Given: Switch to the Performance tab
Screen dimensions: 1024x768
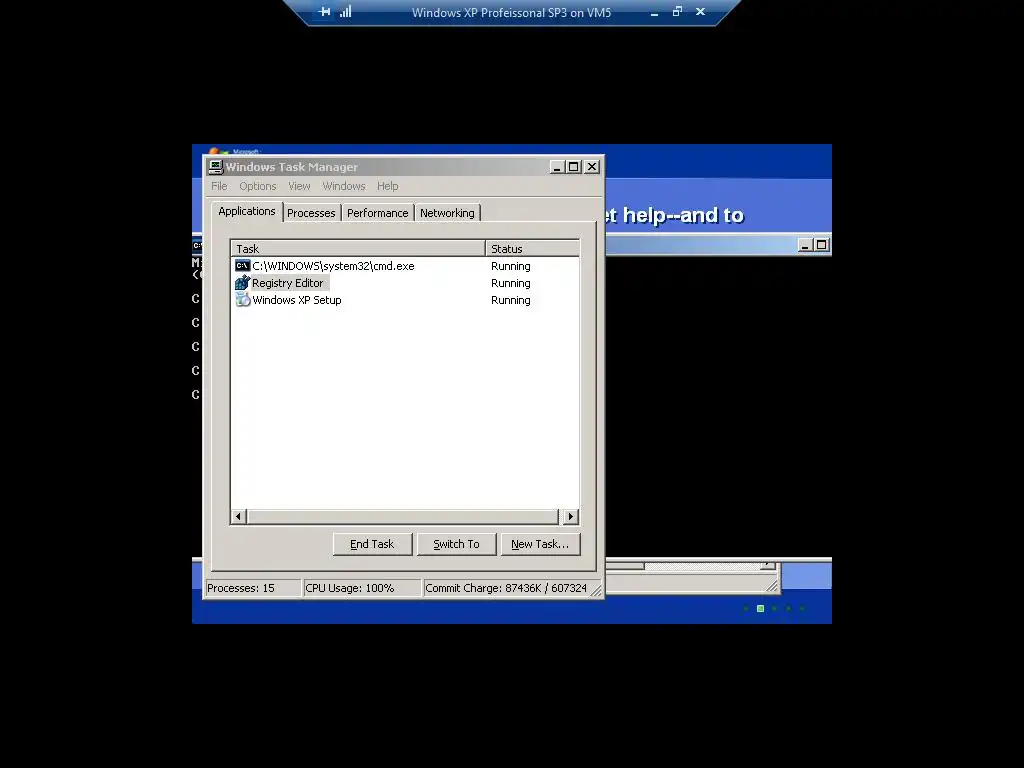Looking at the screenshot, I should (x=377, y=213).
